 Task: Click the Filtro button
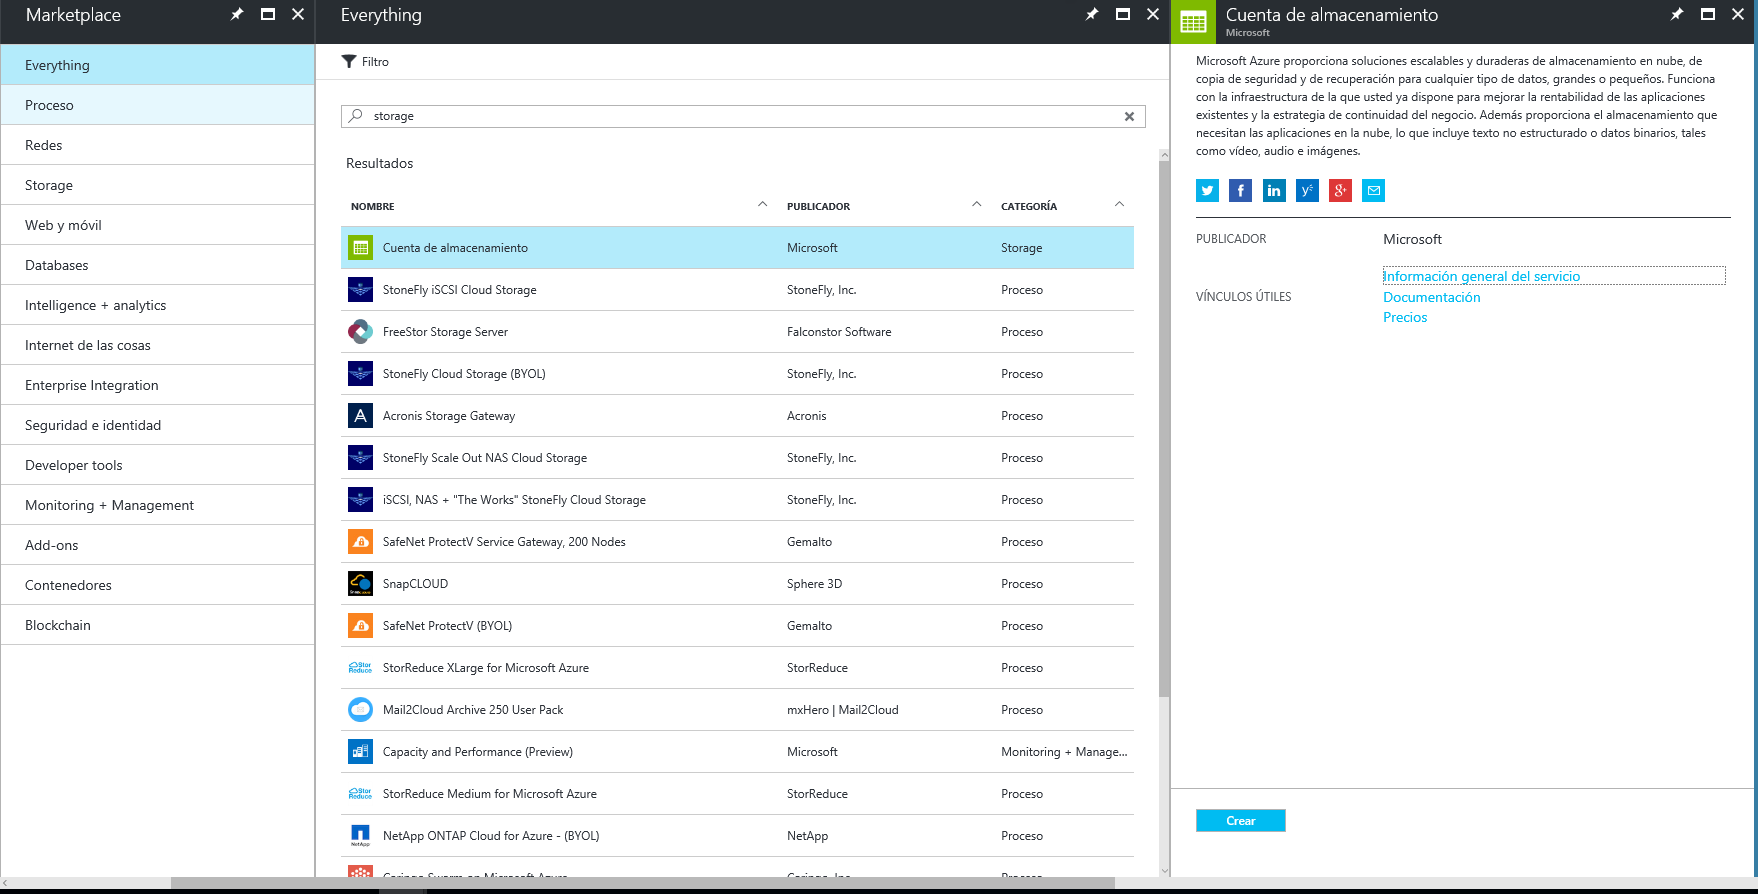[365, 62]
